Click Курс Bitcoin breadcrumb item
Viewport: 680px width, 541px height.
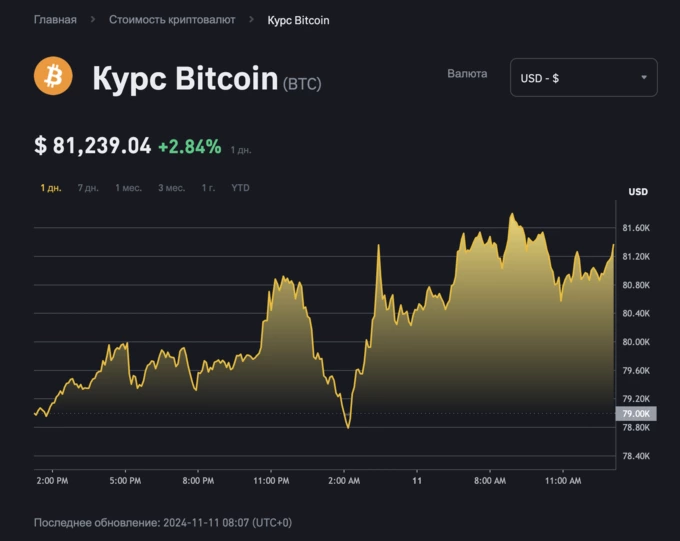298,20
